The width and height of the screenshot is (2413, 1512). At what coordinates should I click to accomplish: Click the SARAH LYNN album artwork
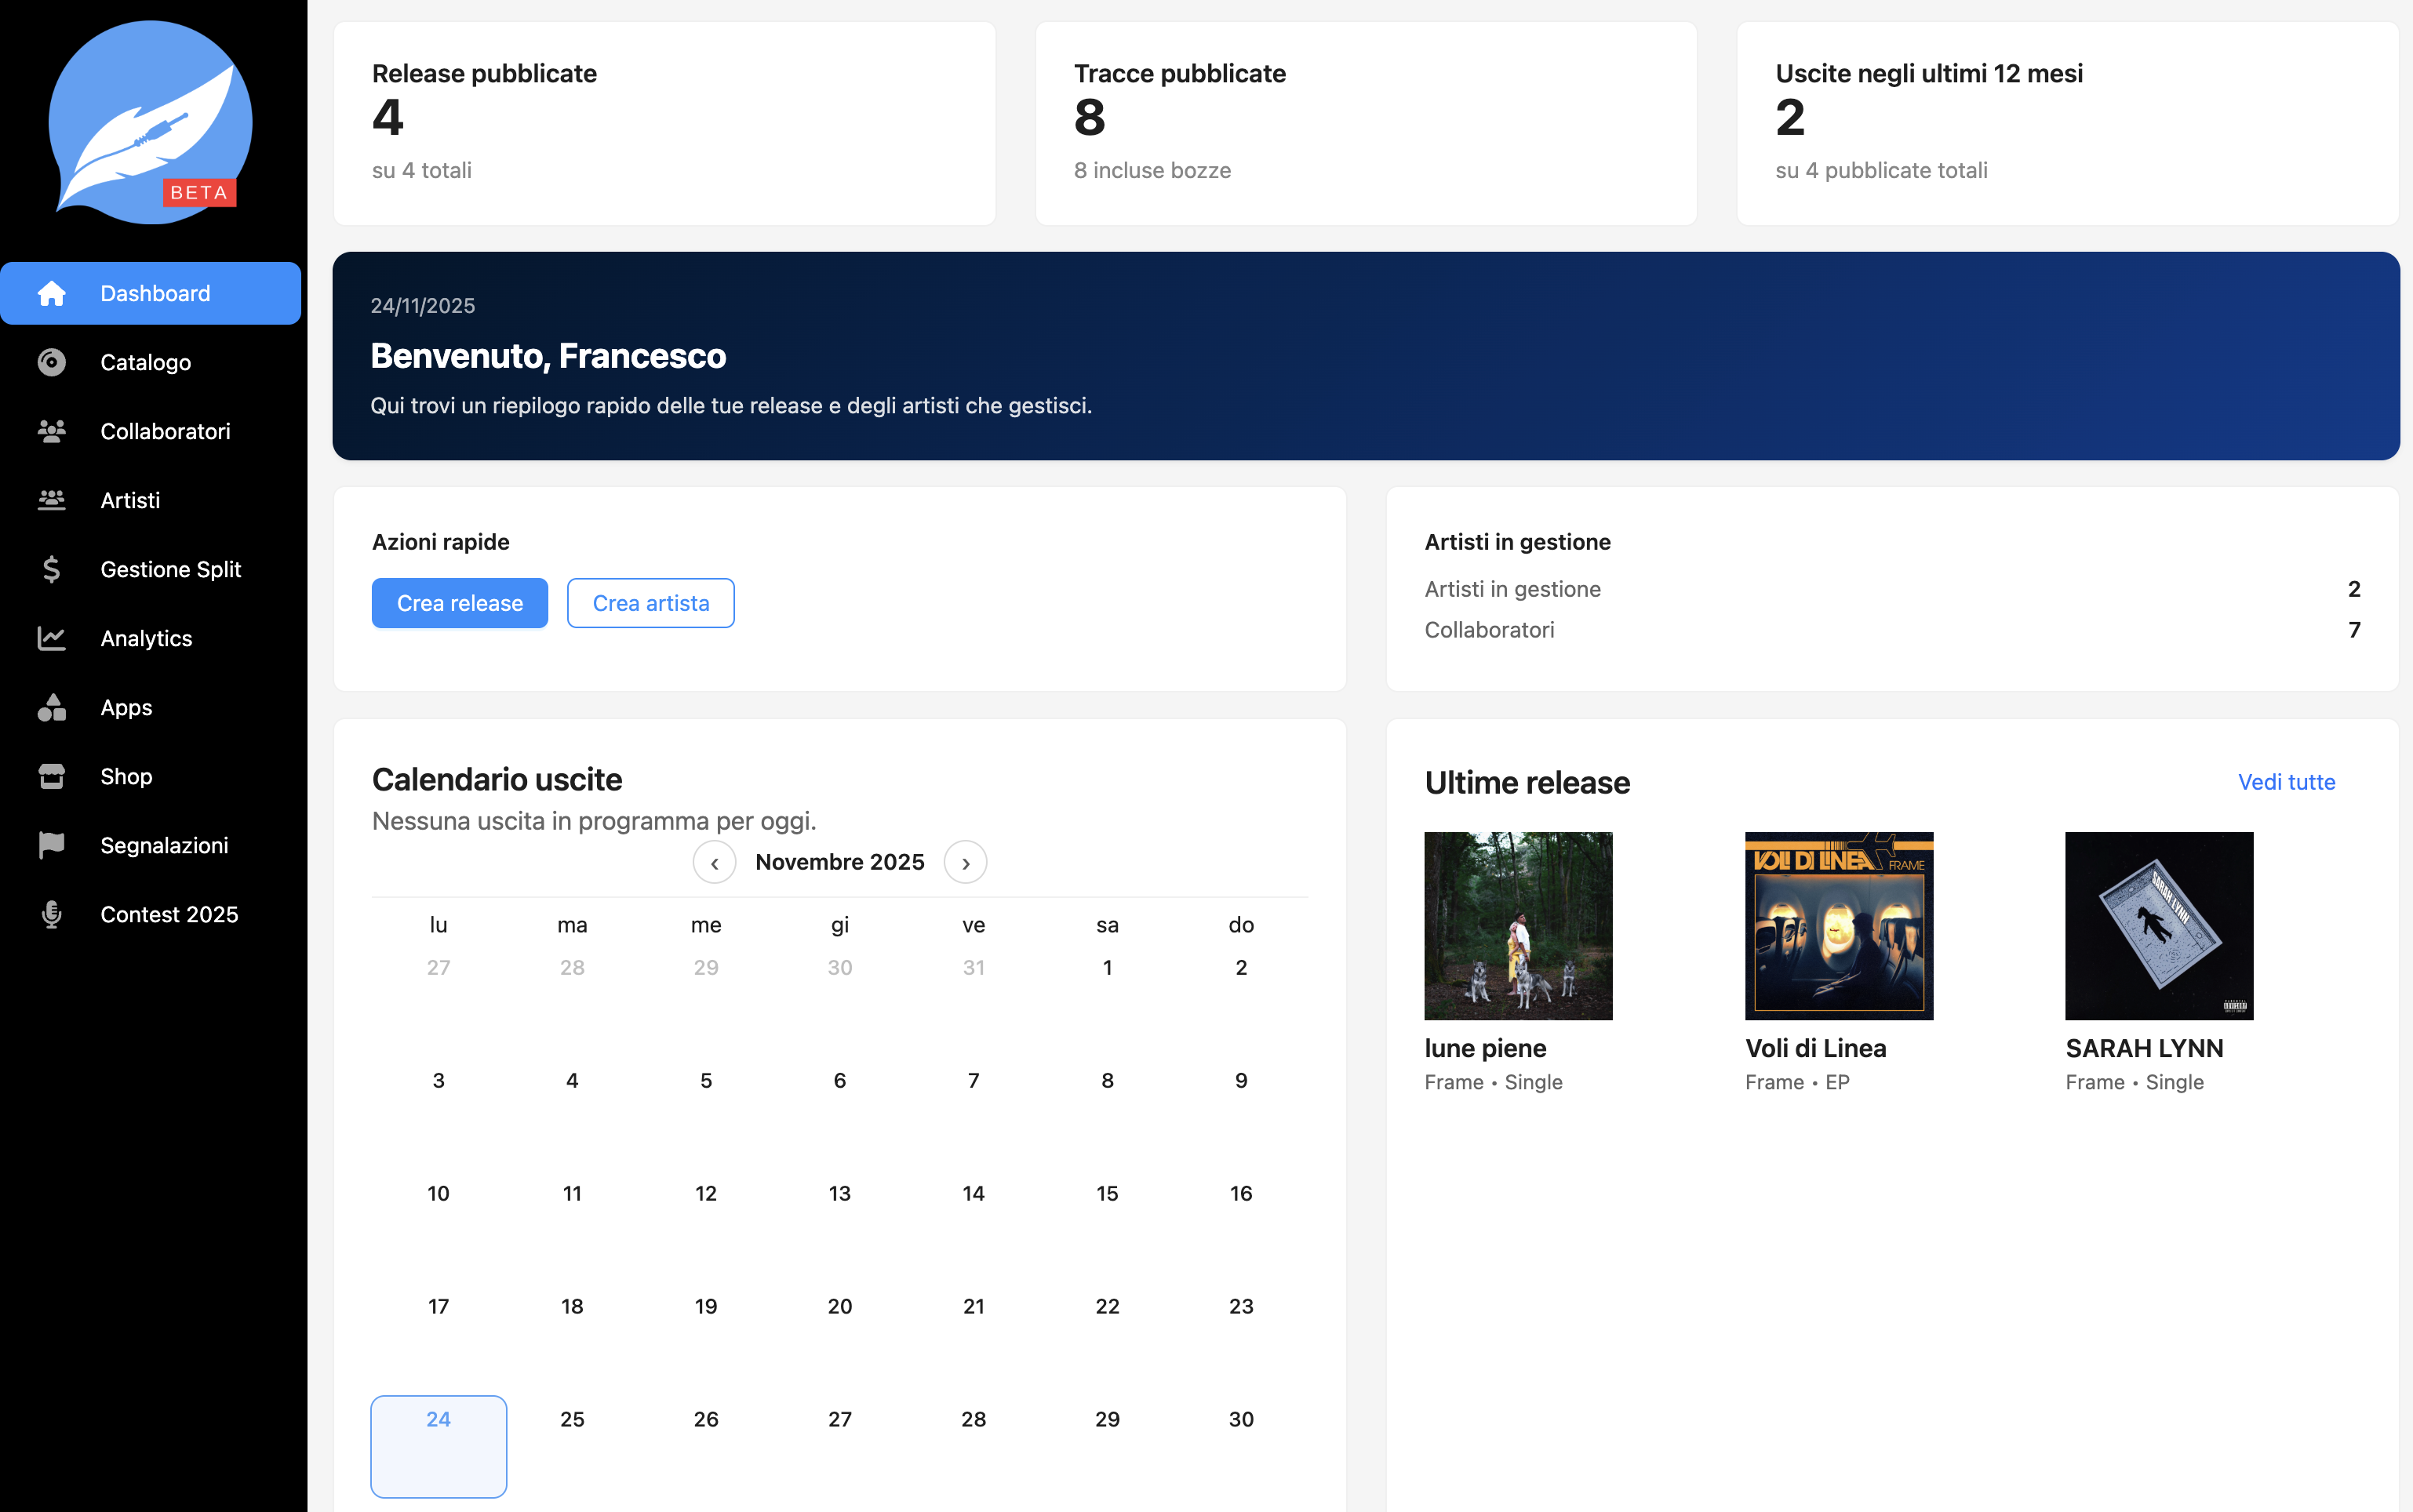tap(2157, 925)
